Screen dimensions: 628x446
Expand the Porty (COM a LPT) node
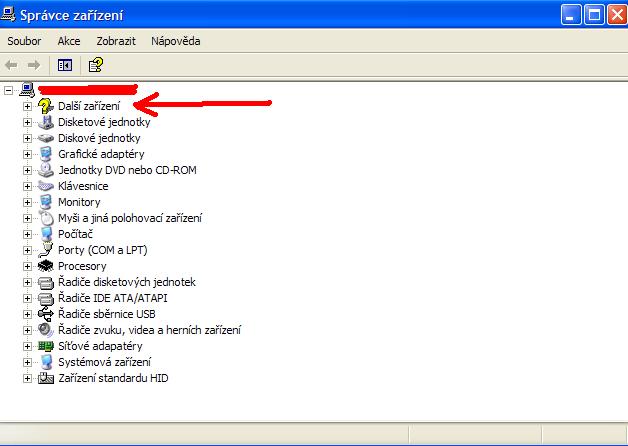(x=27, y=251)
